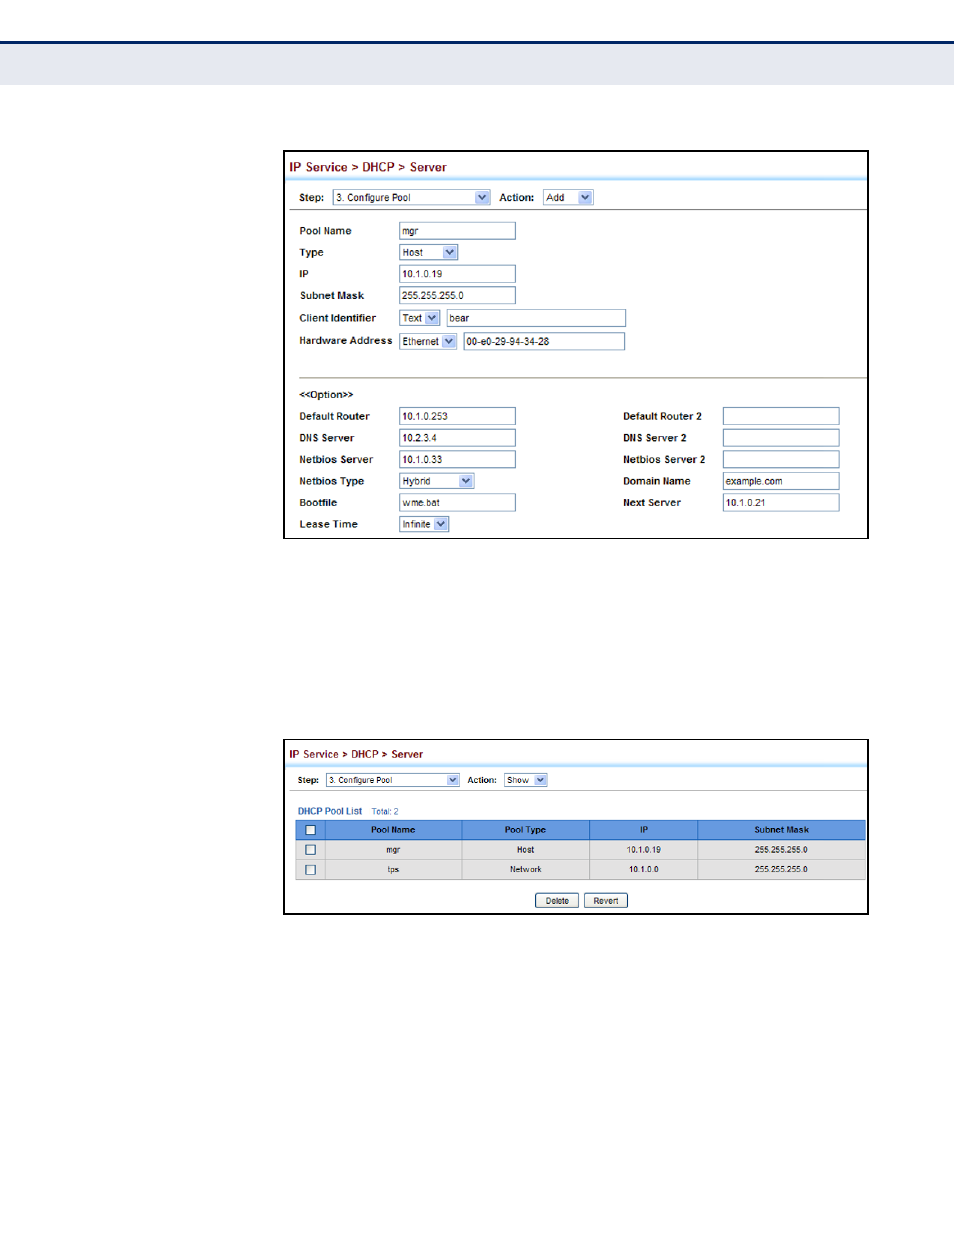
Task: Click the Network pool type cell
Action: coord(526,870)
